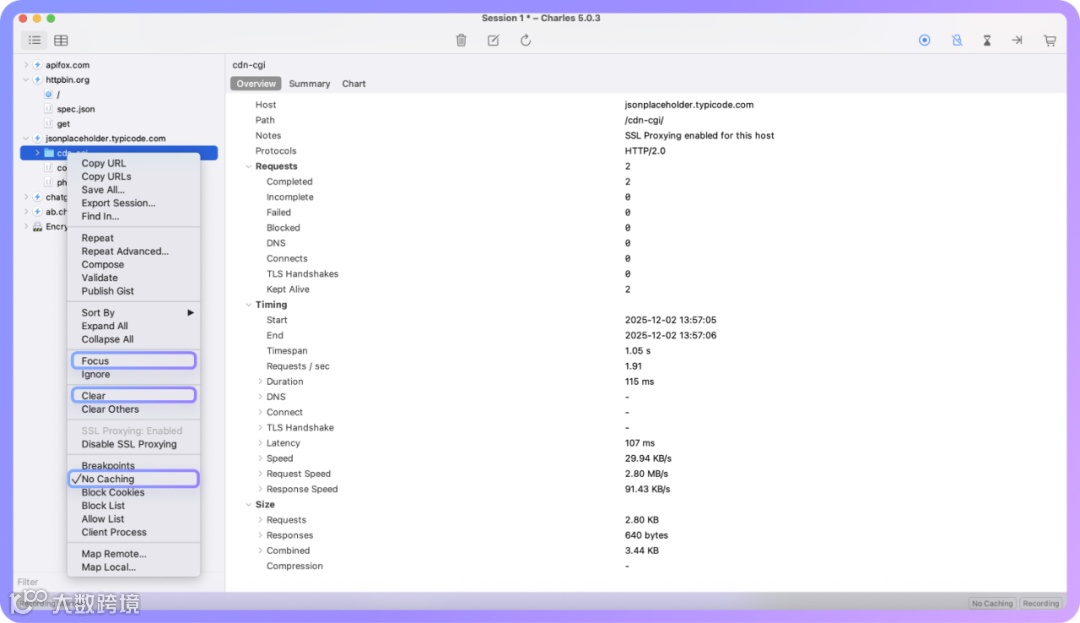Expand the Duration row
The width and height of the screenshot is (1080, 623).
click(260, 381)
